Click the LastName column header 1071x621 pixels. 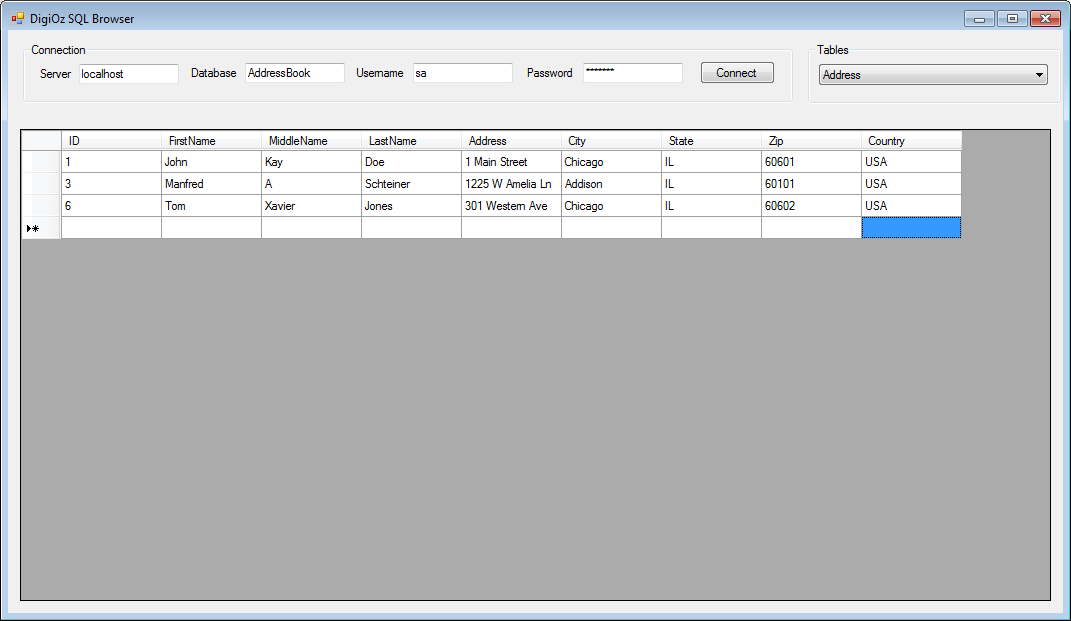[411, 141]
